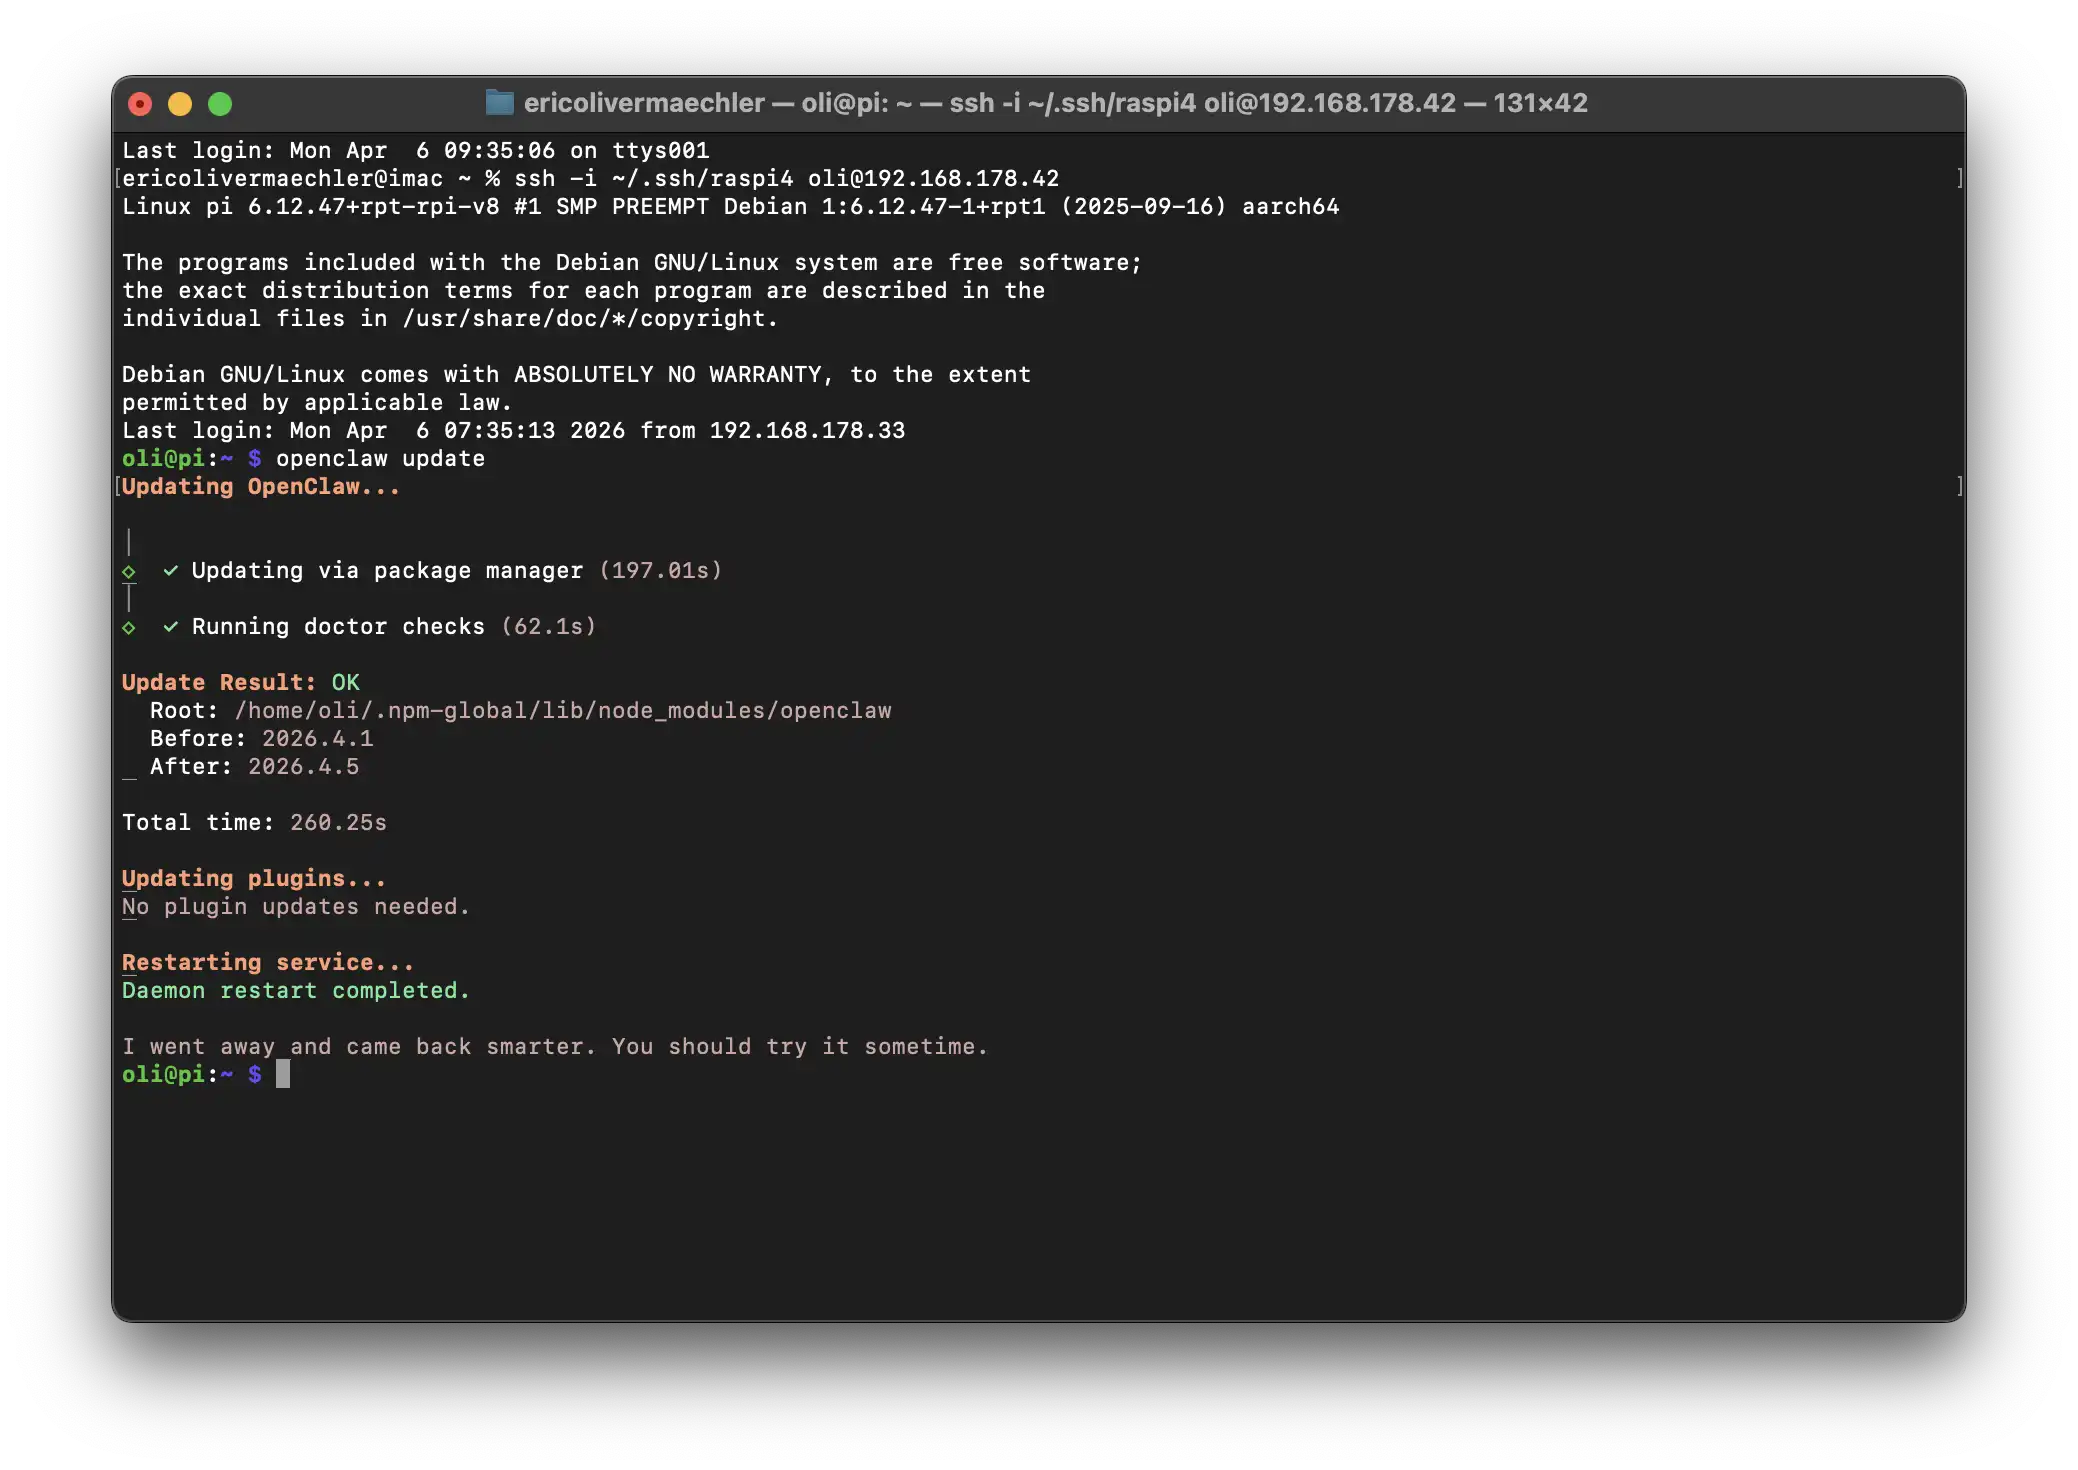The height and width of the screenshot is (1470, 2078).
Task: Click the checkmark beside Running doctor checks
Action: point(171,626)
